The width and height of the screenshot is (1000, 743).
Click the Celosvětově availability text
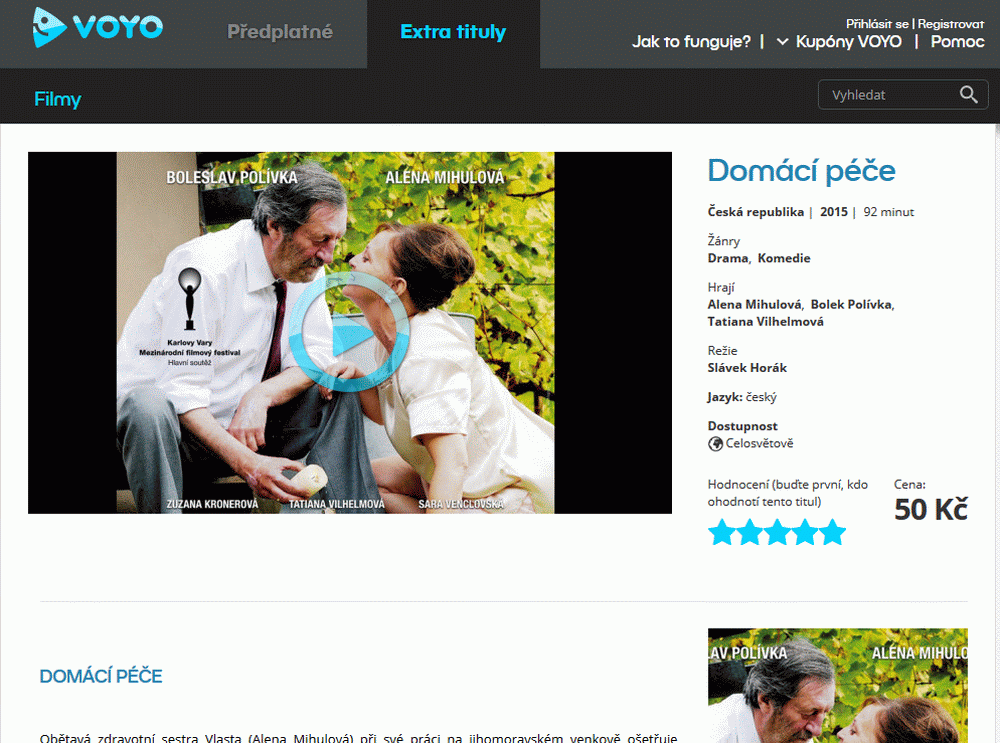[x=759, y=443]
